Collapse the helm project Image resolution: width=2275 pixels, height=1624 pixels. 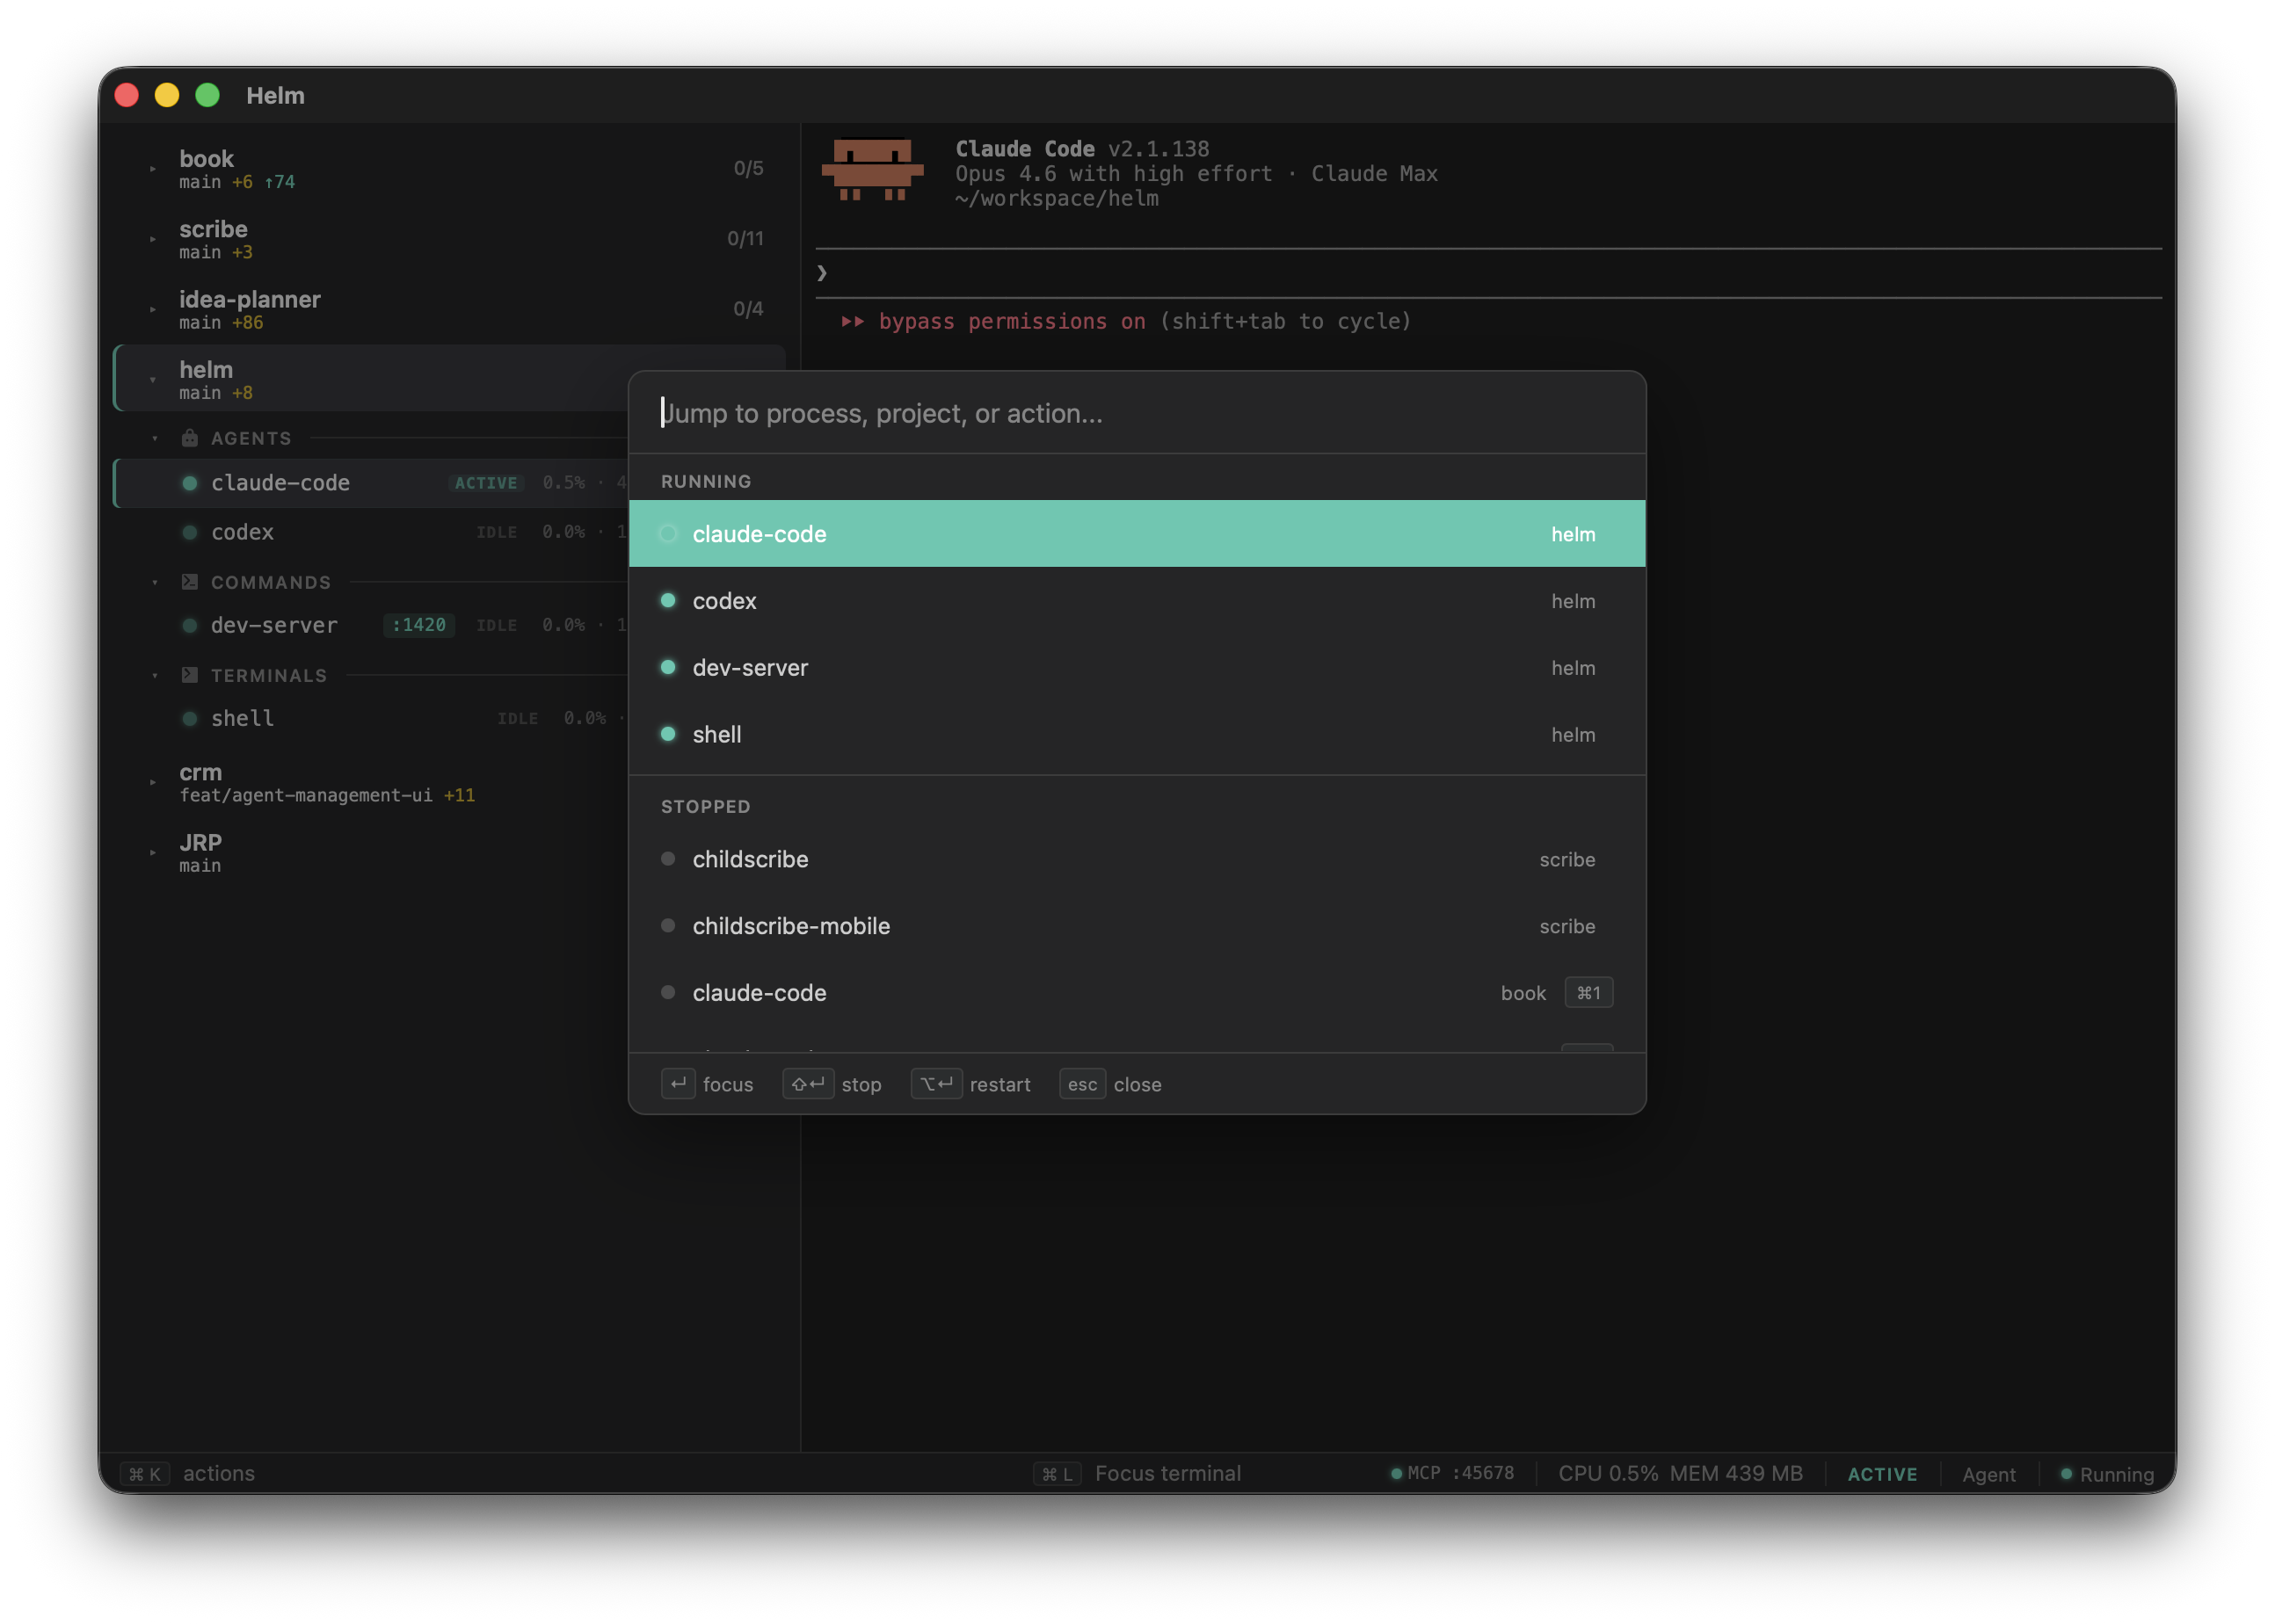point(153,380)
